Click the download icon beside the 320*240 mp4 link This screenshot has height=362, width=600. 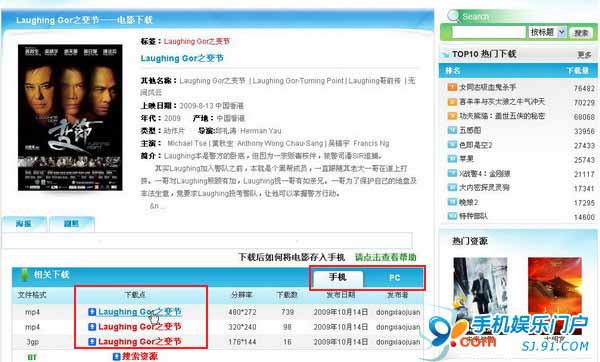pyautogui.click(x=92, y=327)
